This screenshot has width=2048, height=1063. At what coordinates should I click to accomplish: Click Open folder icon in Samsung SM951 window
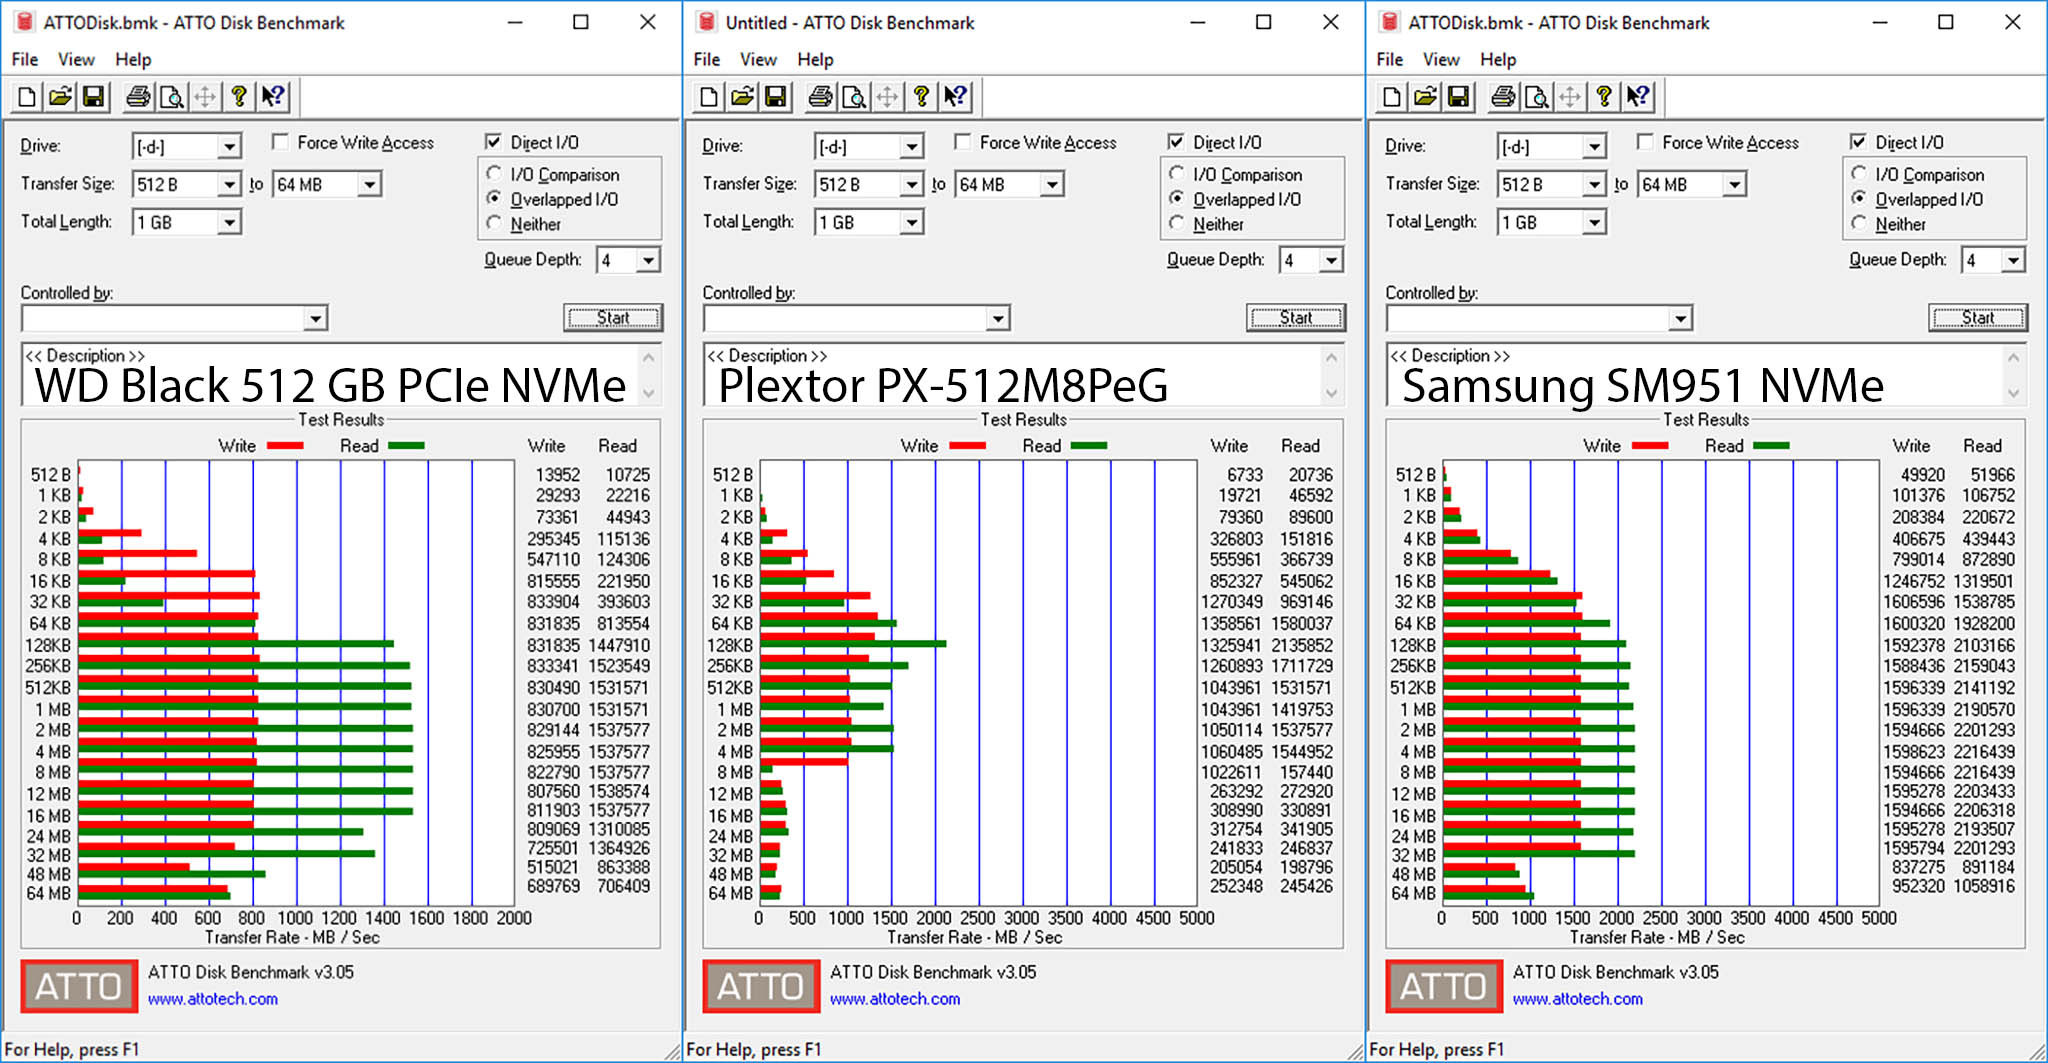[x=1425, y=97]
